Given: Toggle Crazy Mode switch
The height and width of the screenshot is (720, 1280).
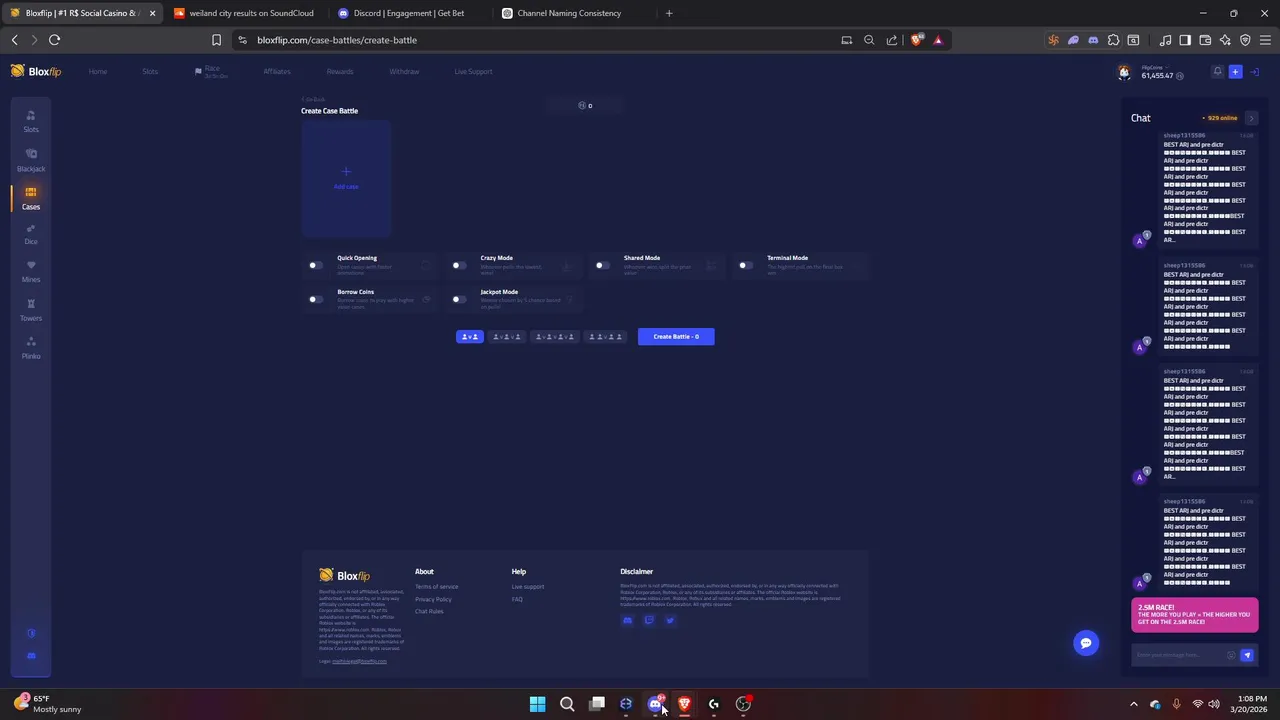Looking at the screenshot, I should pyautogui.click(x=459, y=265).
